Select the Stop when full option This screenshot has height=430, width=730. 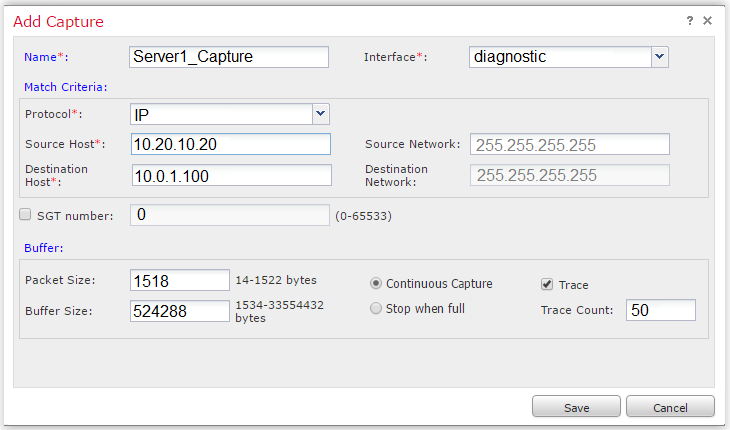coord(376,309)
